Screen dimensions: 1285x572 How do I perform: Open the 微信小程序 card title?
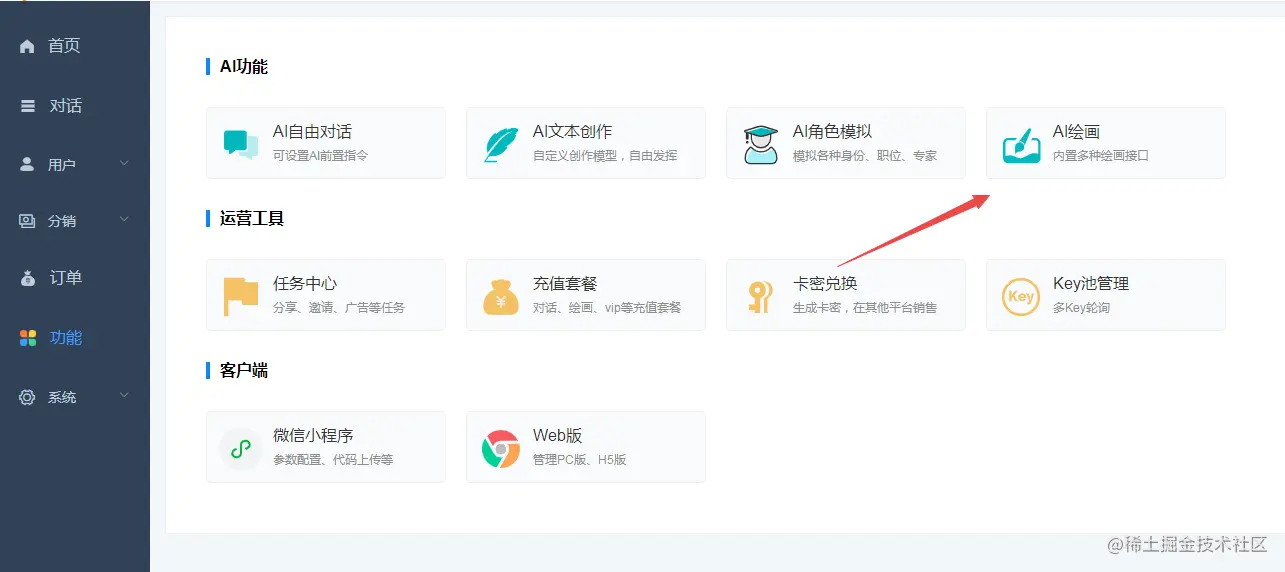point(313,436)
